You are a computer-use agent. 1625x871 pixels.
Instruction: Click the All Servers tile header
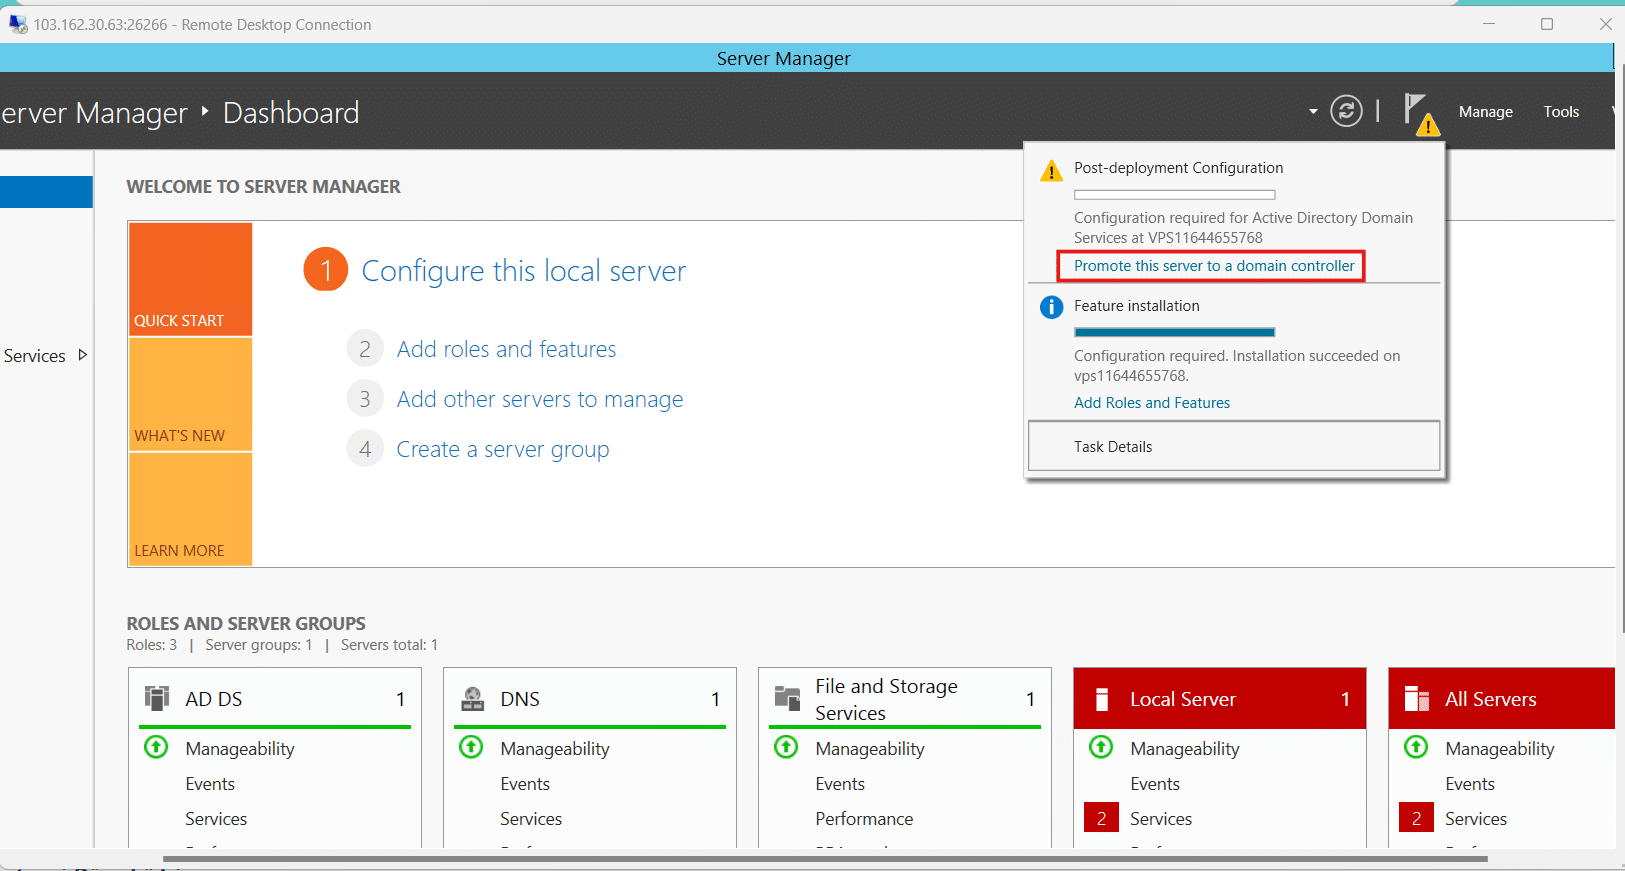pos(1502,699)
